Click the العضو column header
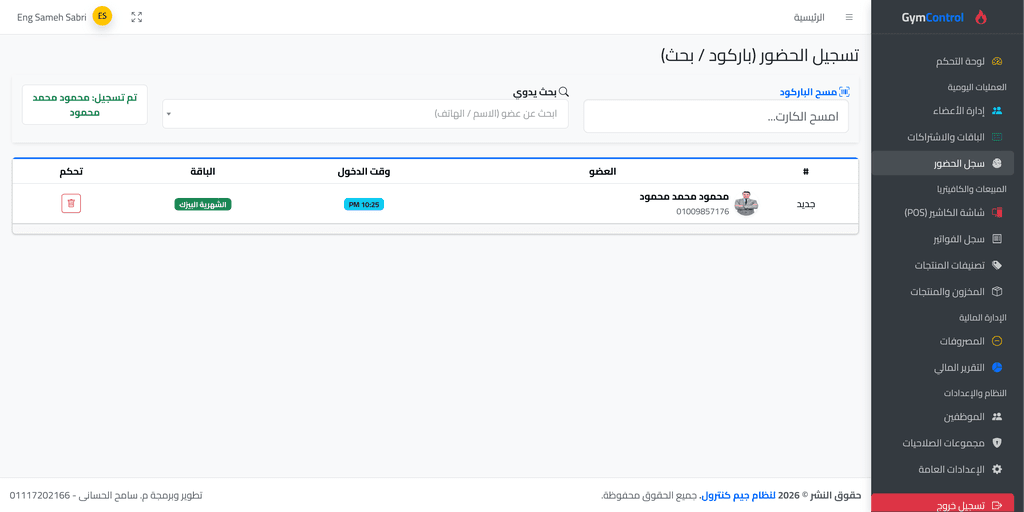This screenshot has height=512, width=1024. [x=603, y=172]
